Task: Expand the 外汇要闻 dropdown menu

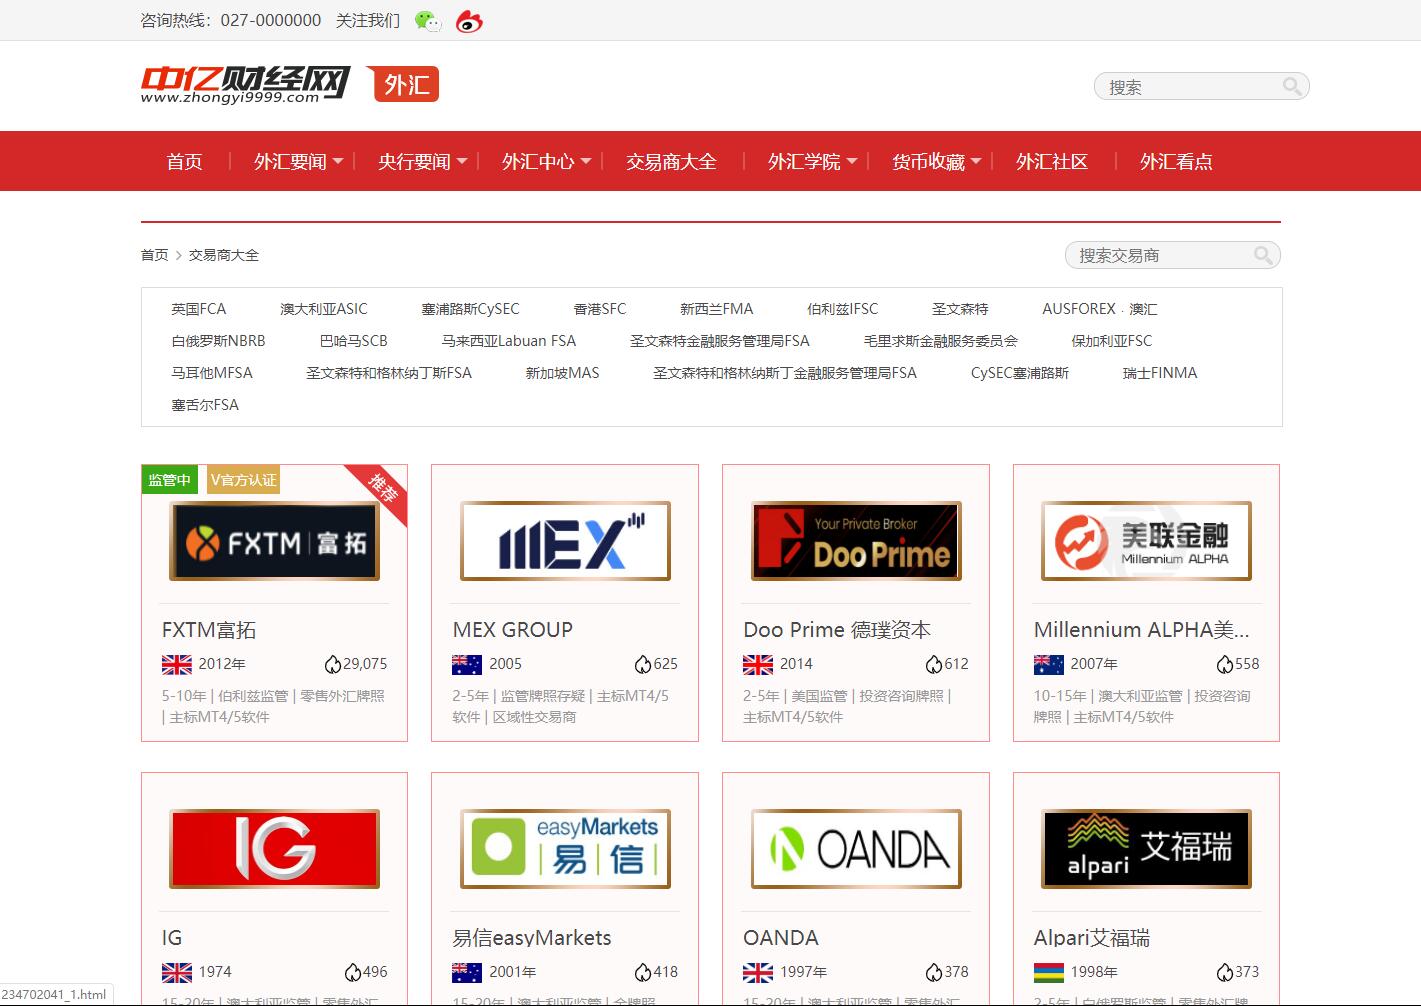Action: coord(298,162)
